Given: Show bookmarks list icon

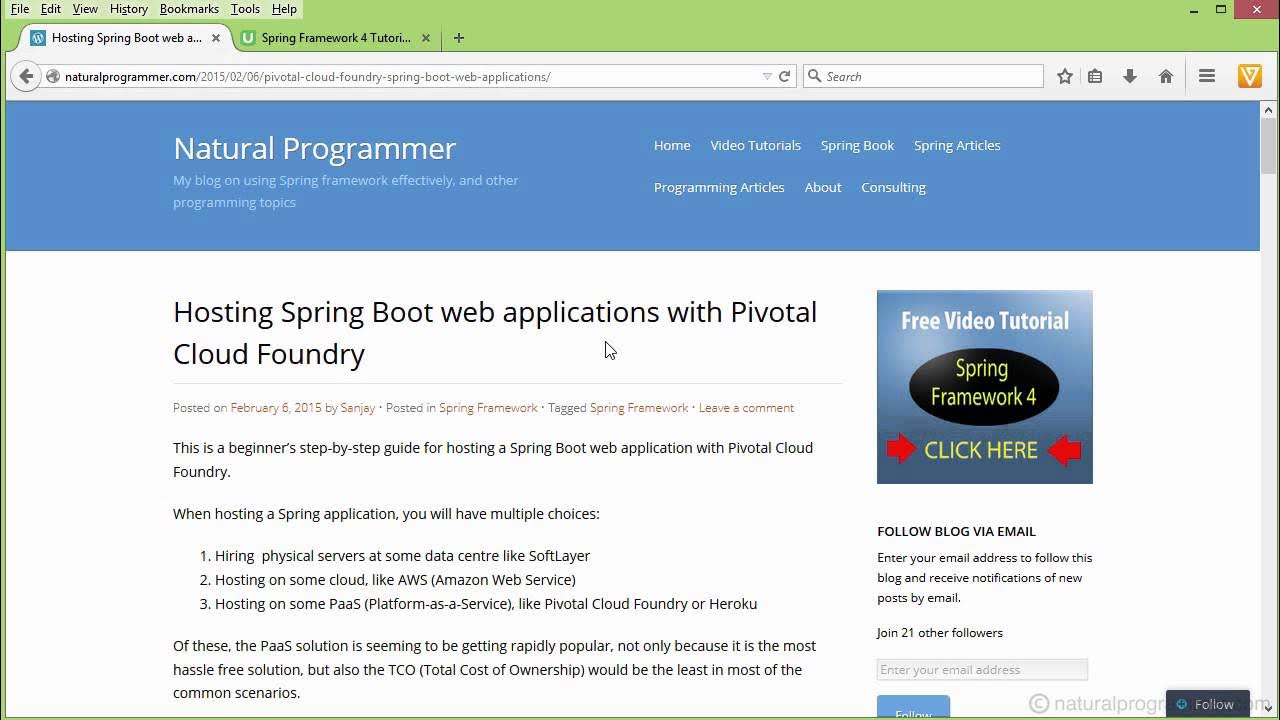Looking at the screenshot, I should (x=1095, y=76).
